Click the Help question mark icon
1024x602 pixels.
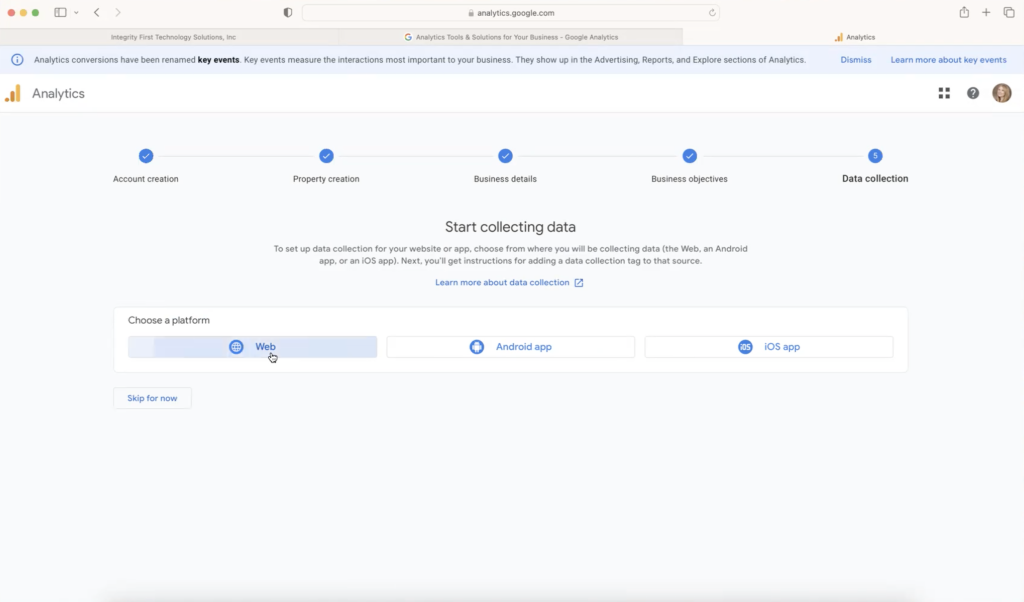point(972,92)
